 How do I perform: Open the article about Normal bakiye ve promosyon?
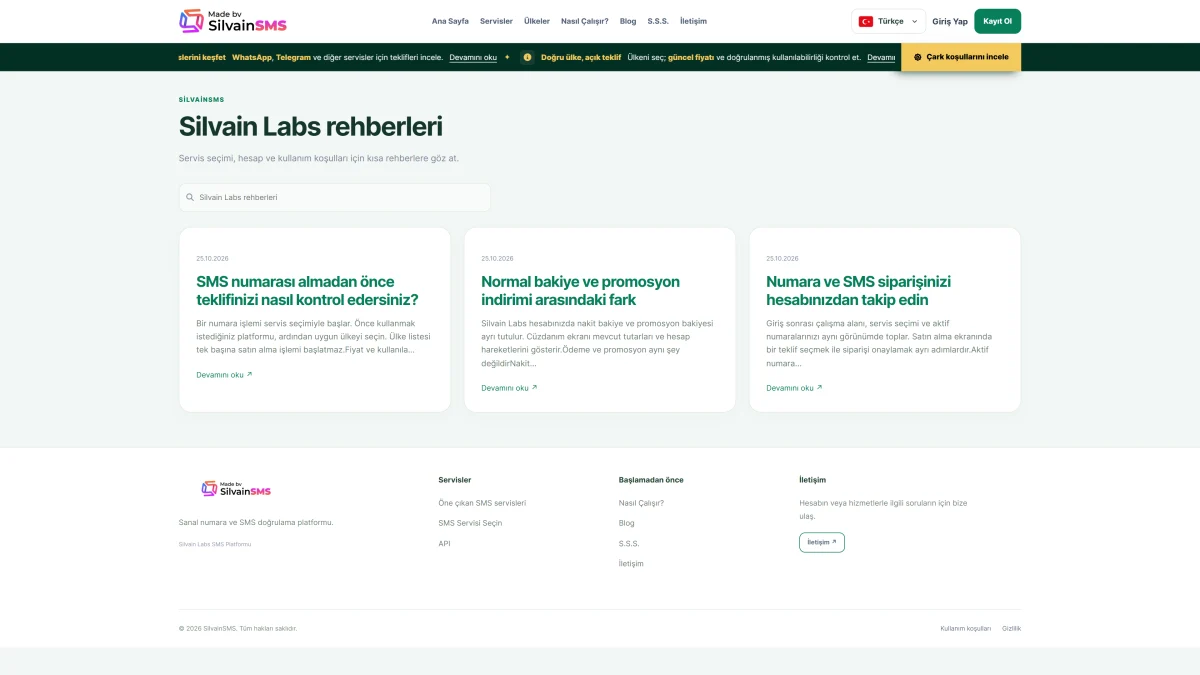(x=580, y=291)
